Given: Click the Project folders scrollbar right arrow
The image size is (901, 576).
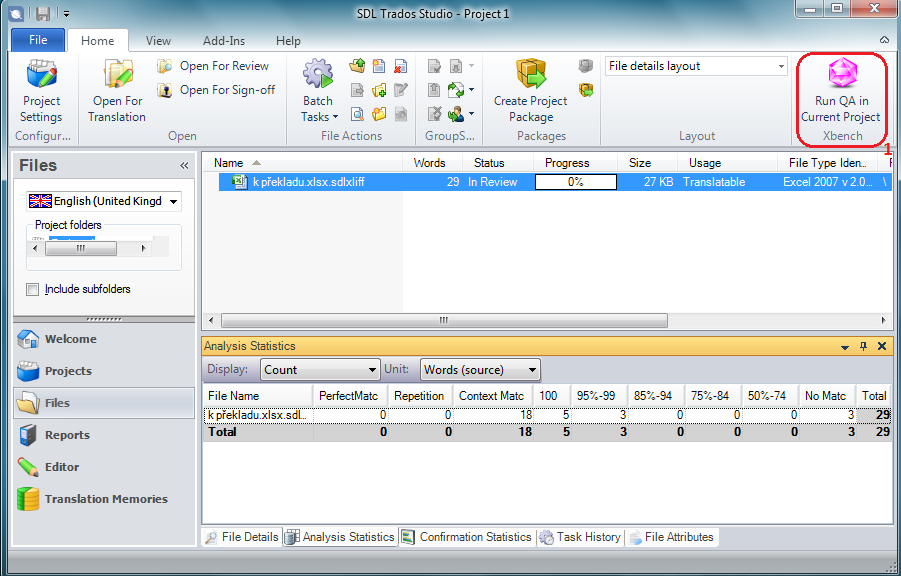Looking at the screenshot, I should pos(143,248).
